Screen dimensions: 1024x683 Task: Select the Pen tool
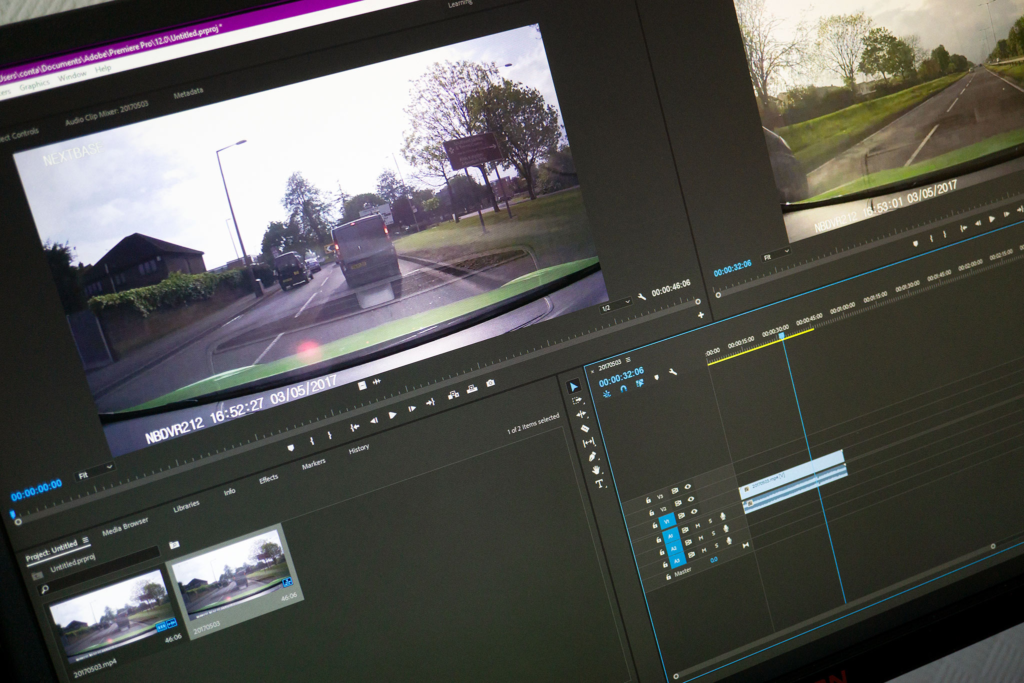pyautogui.click(x=592, y=456)
